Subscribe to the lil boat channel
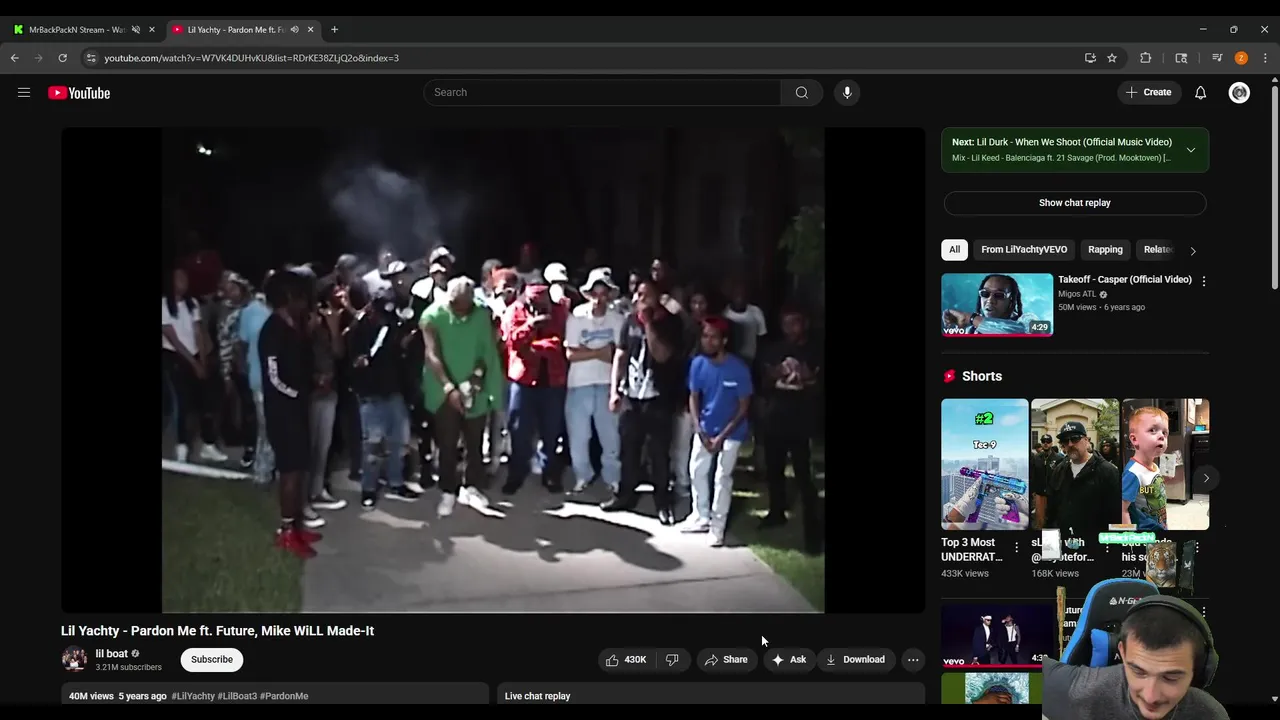This screenshot has height=720, width=1280. pyautogui.click(x=212, y=659)
